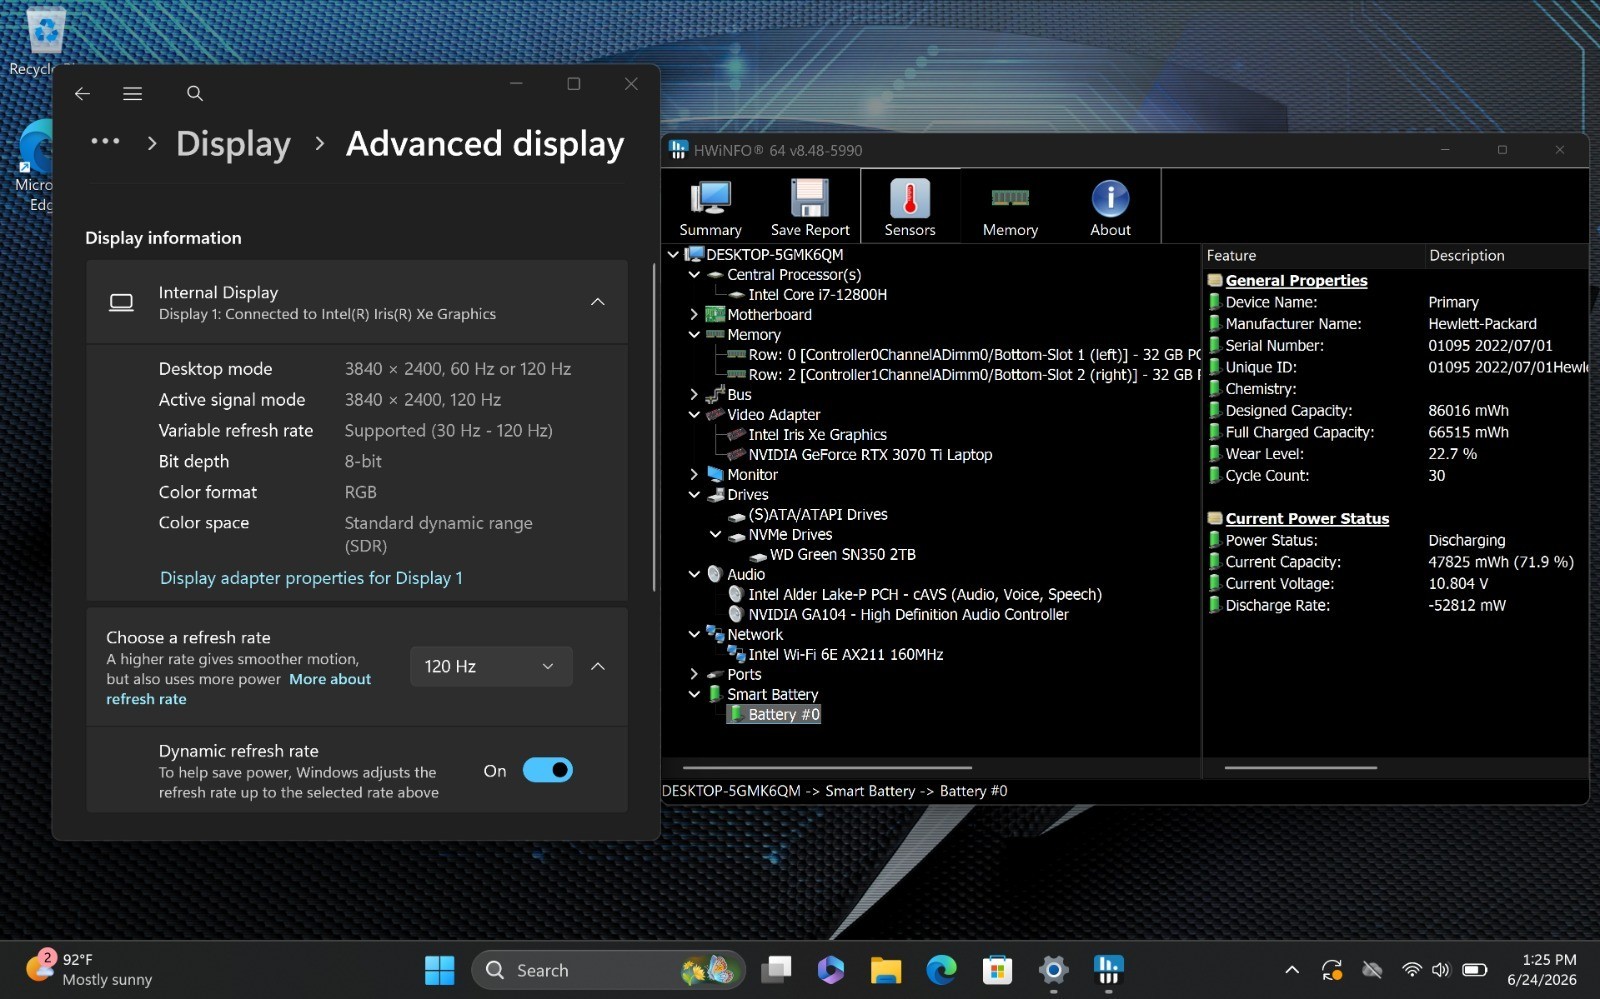Open File Explorer from the taskbar
The image size is (1600, 999).
(x=885, y=969)
